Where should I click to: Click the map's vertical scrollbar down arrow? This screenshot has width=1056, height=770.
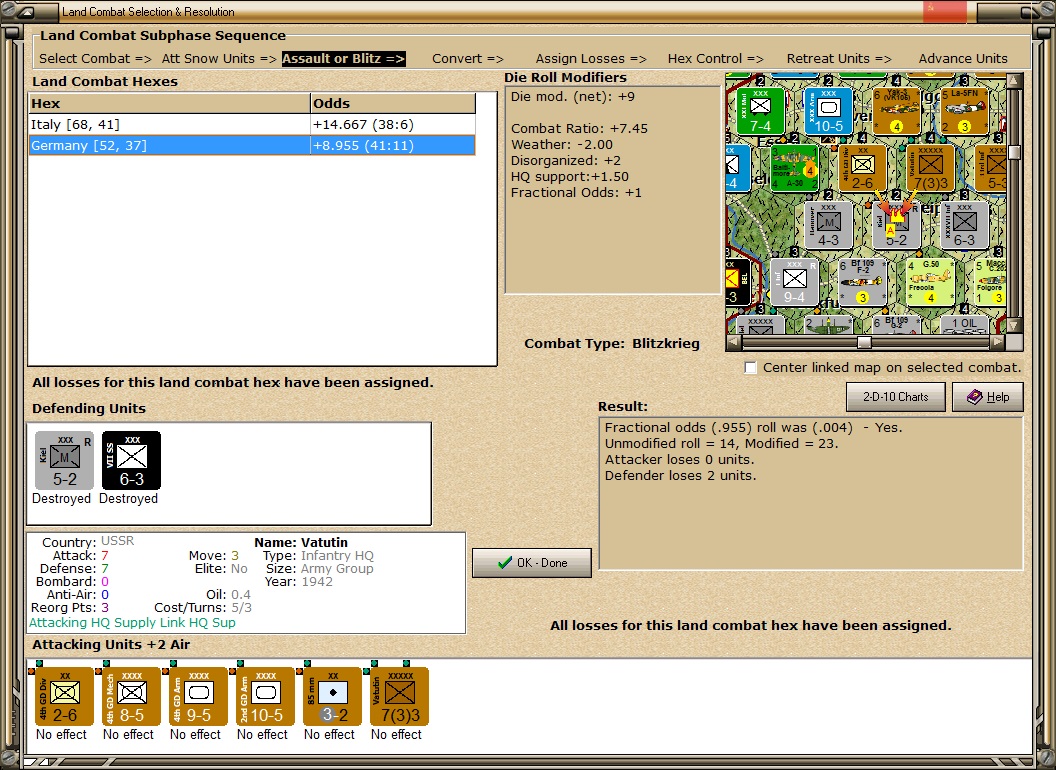tap(1014, 325)
